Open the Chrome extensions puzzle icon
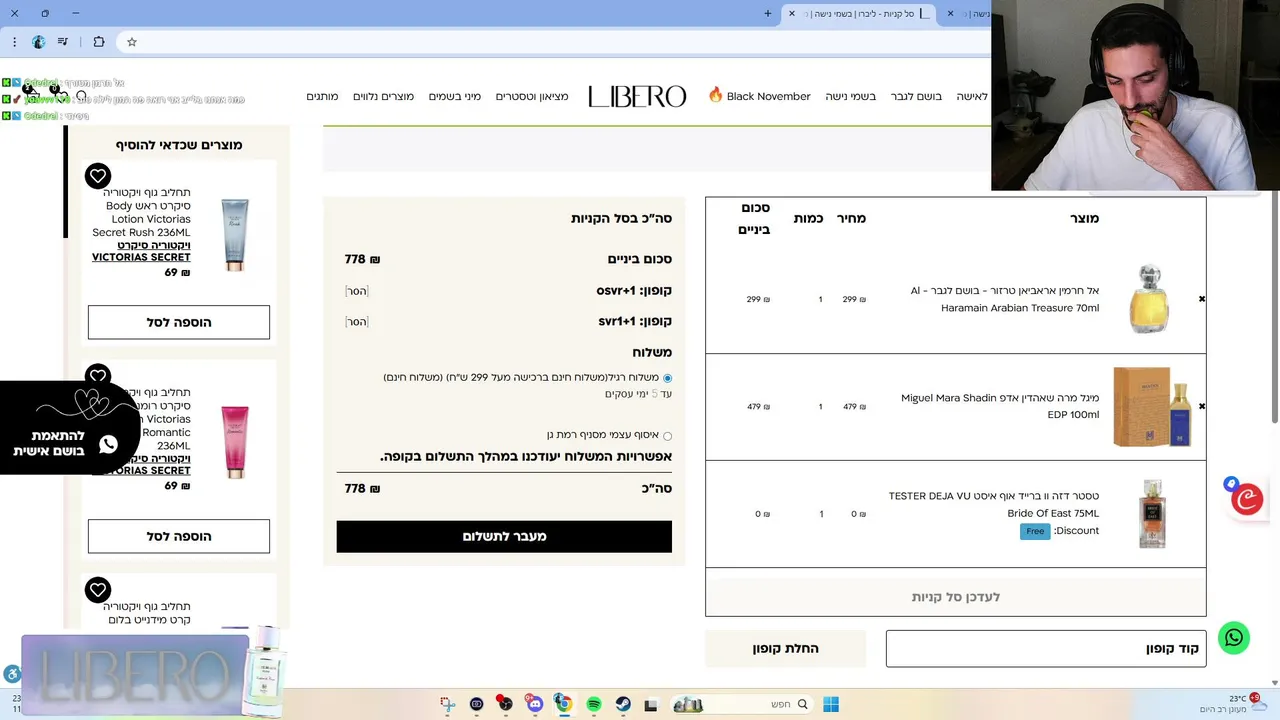Viewport: 1280px width, 720px height. [98, 42]
